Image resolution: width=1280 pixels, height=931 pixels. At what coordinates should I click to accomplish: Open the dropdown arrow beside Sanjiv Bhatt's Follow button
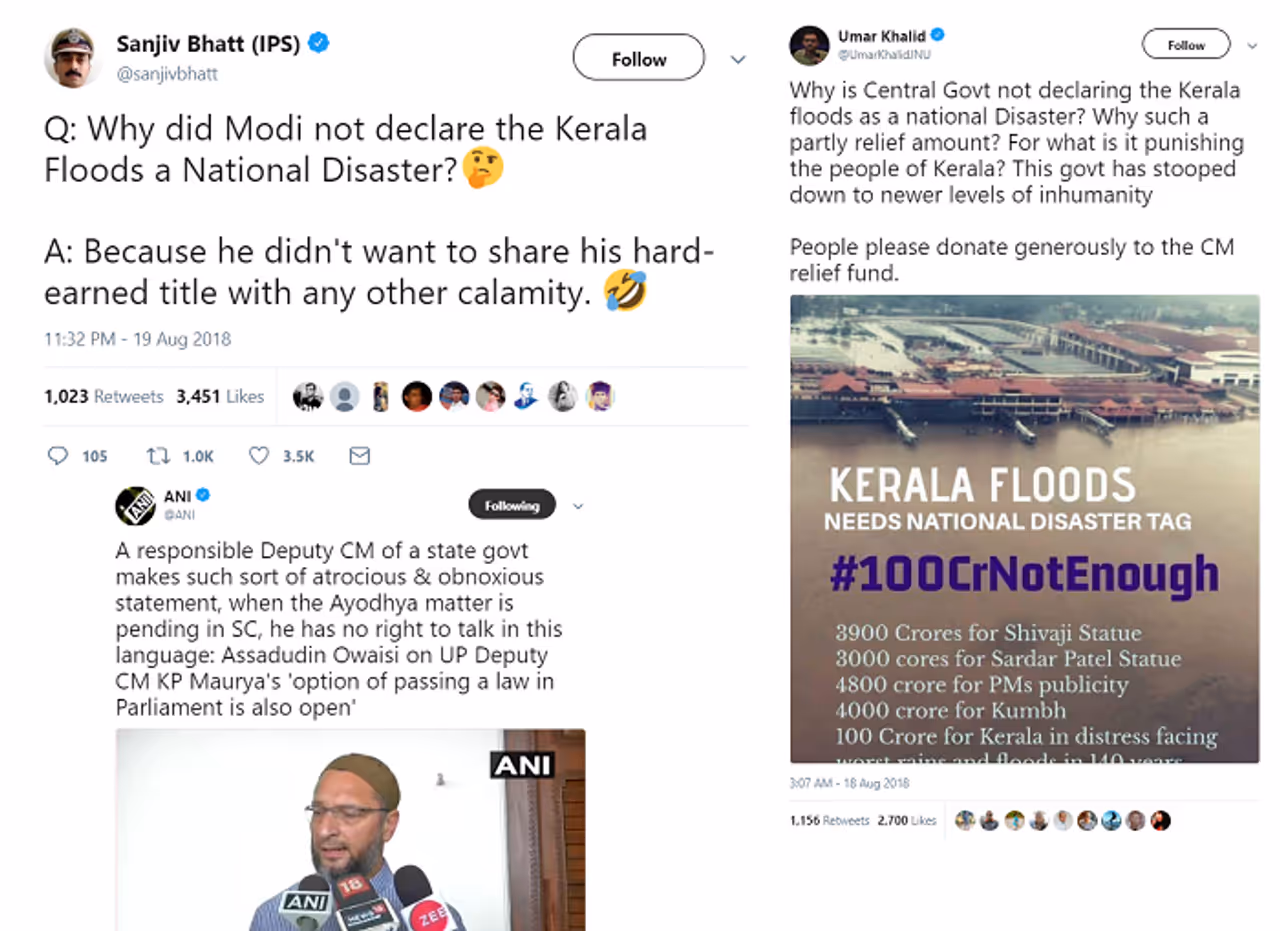point(738,60)
